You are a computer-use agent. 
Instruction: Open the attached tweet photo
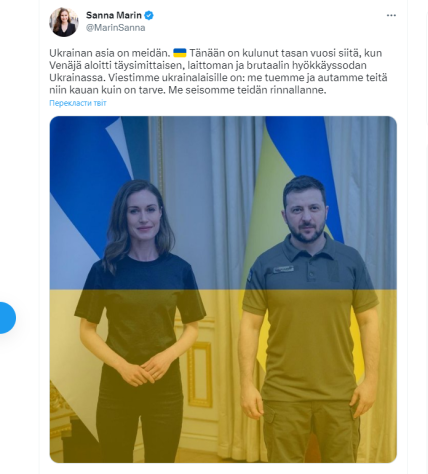coord(223,289)
